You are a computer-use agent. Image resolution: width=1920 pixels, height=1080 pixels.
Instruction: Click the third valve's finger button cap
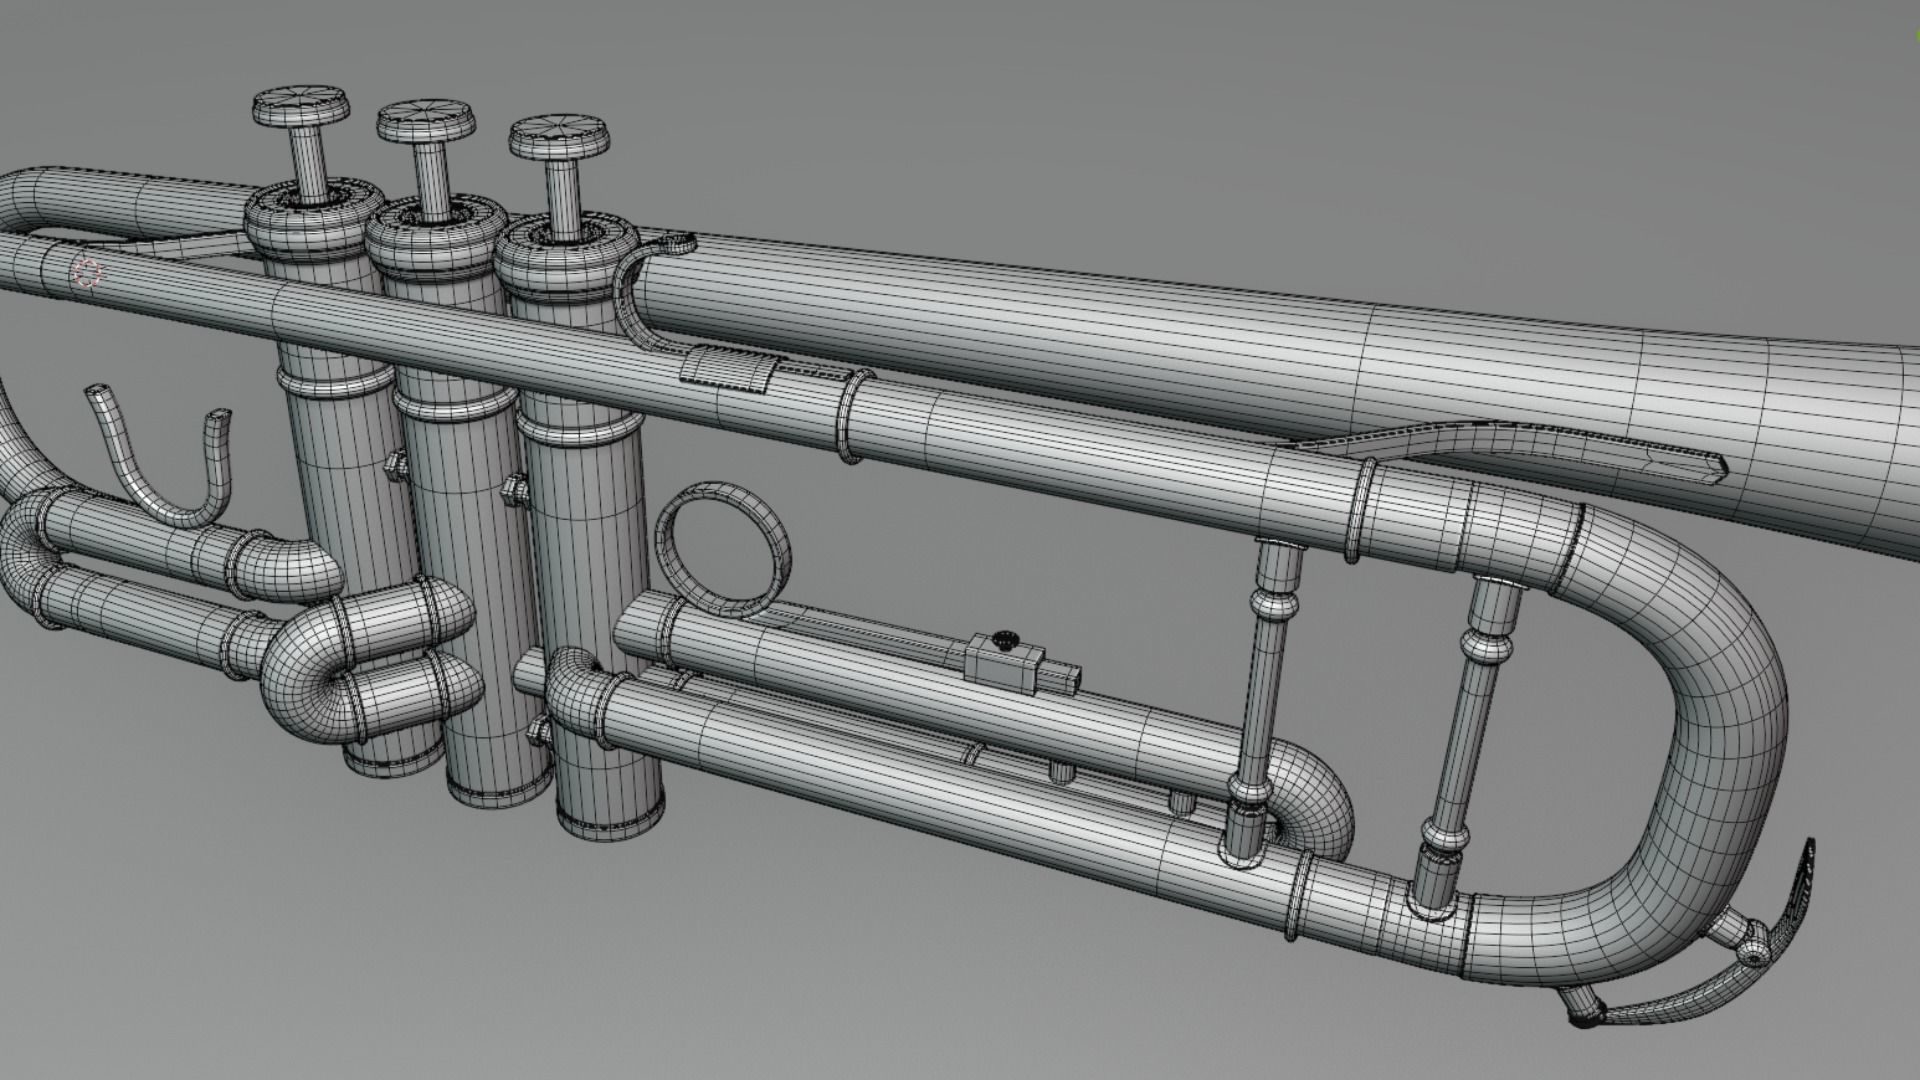(558, 135)
